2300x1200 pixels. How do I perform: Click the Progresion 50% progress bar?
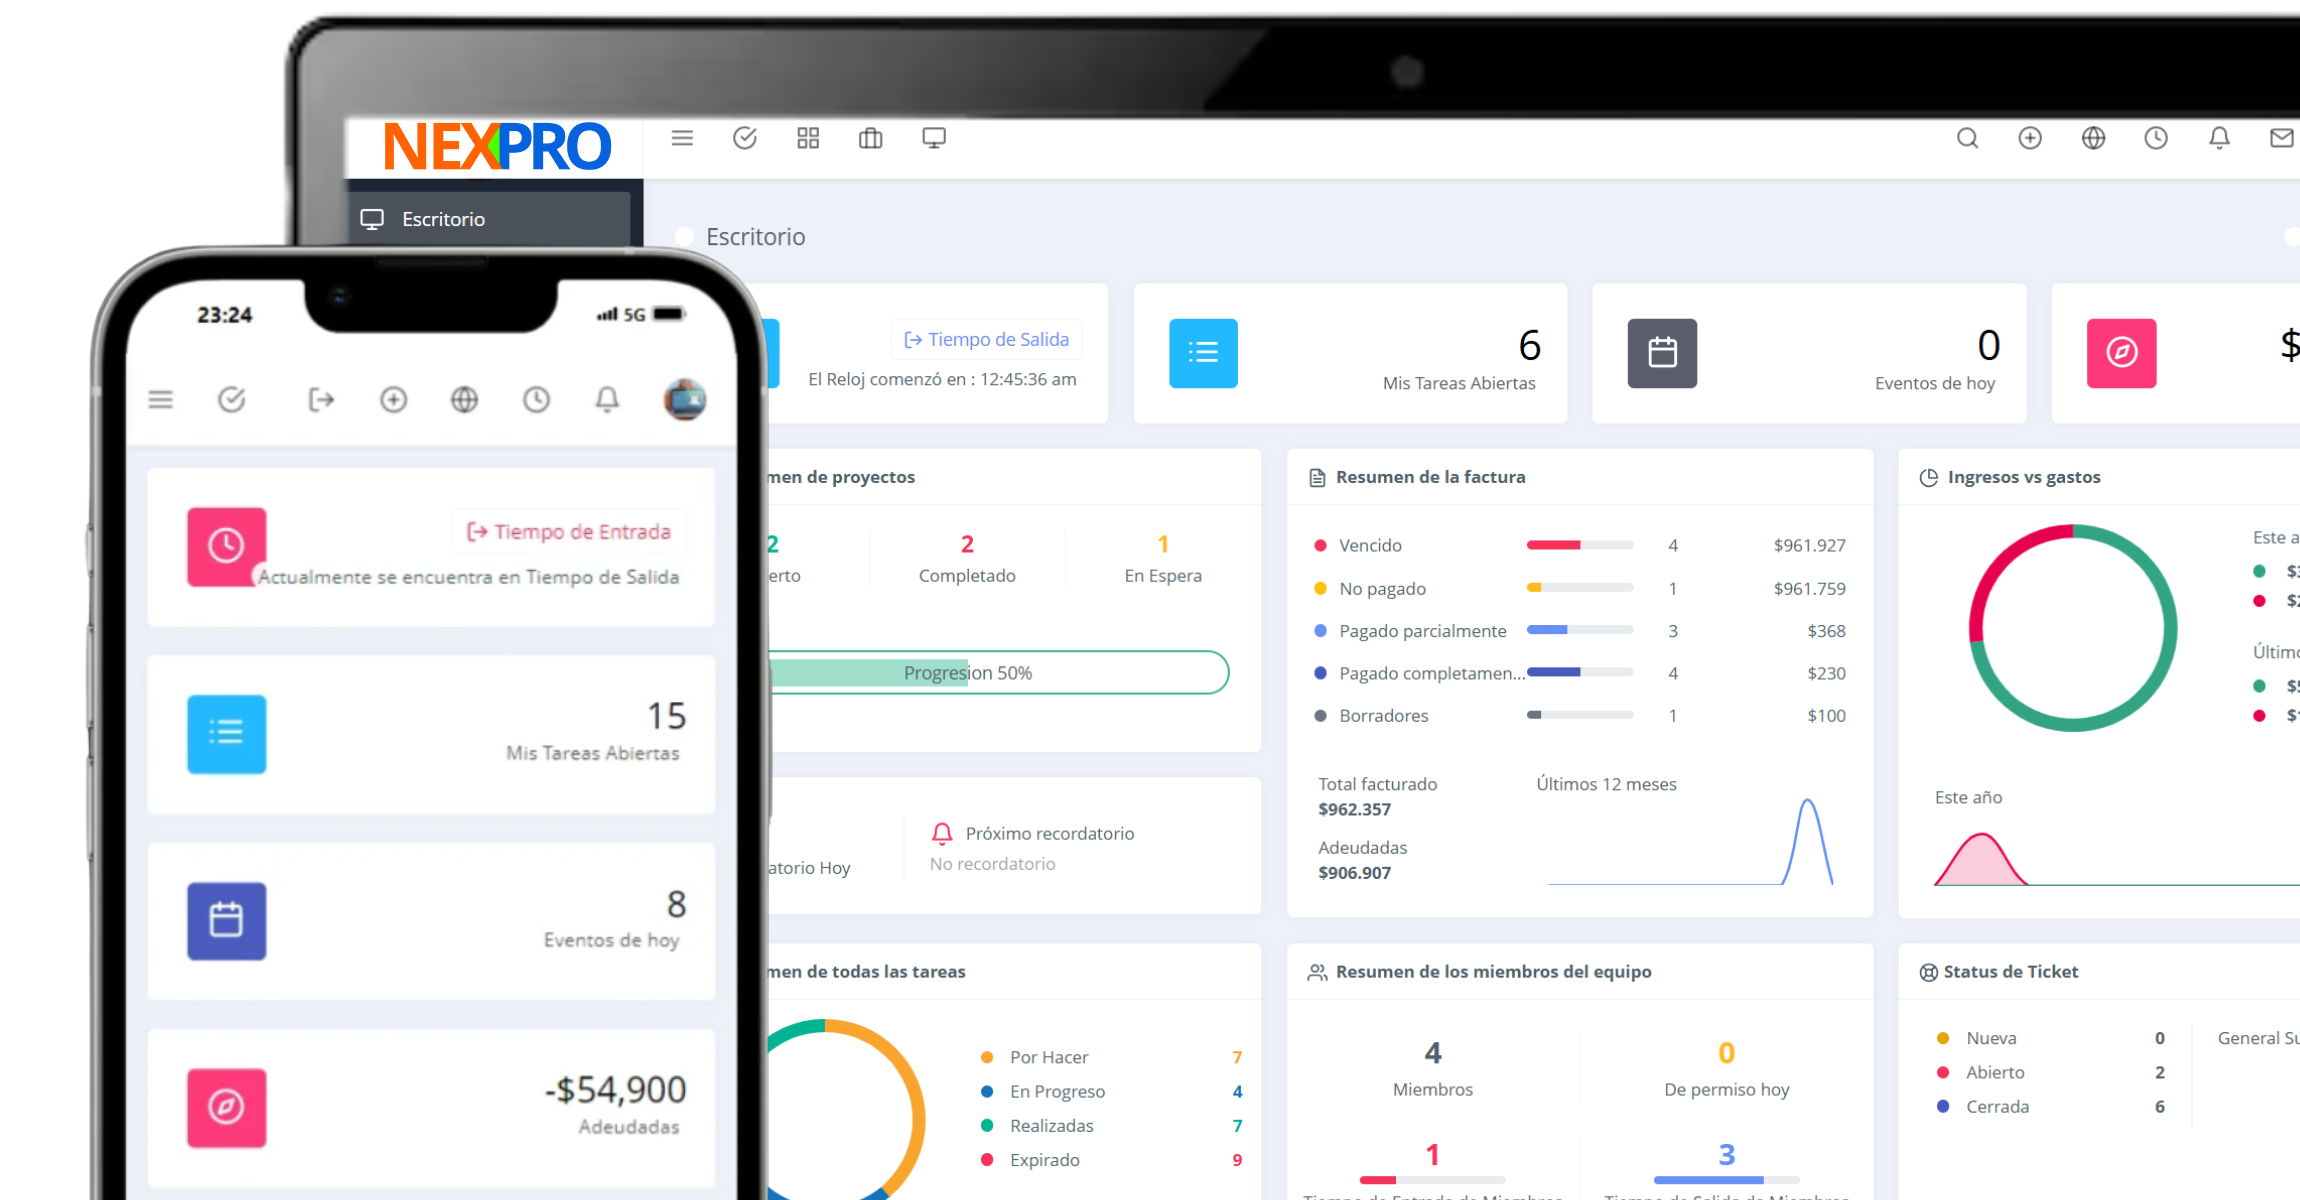(967, 672)
